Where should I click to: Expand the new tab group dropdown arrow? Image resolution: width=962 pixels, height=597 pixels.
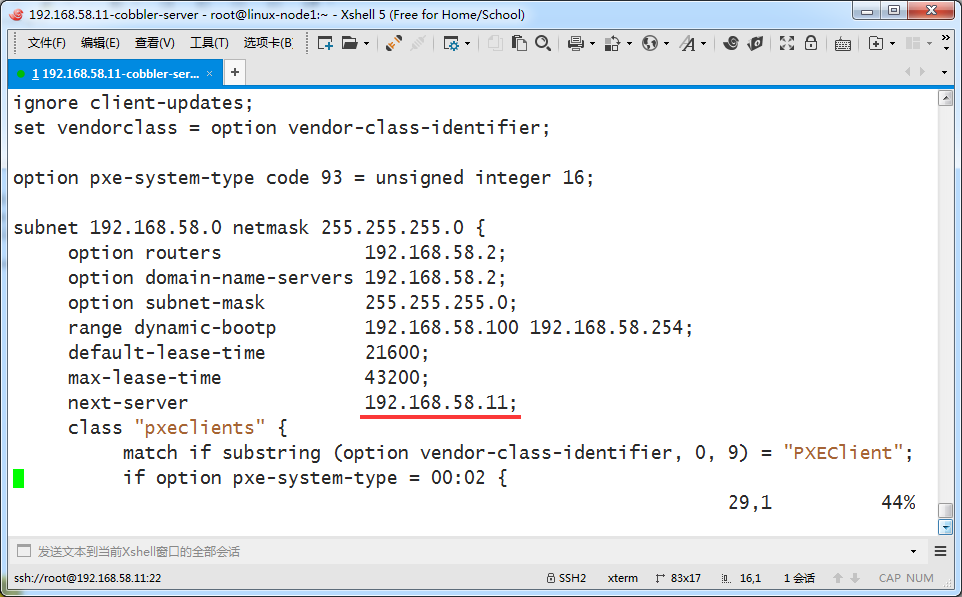(893, 44)
